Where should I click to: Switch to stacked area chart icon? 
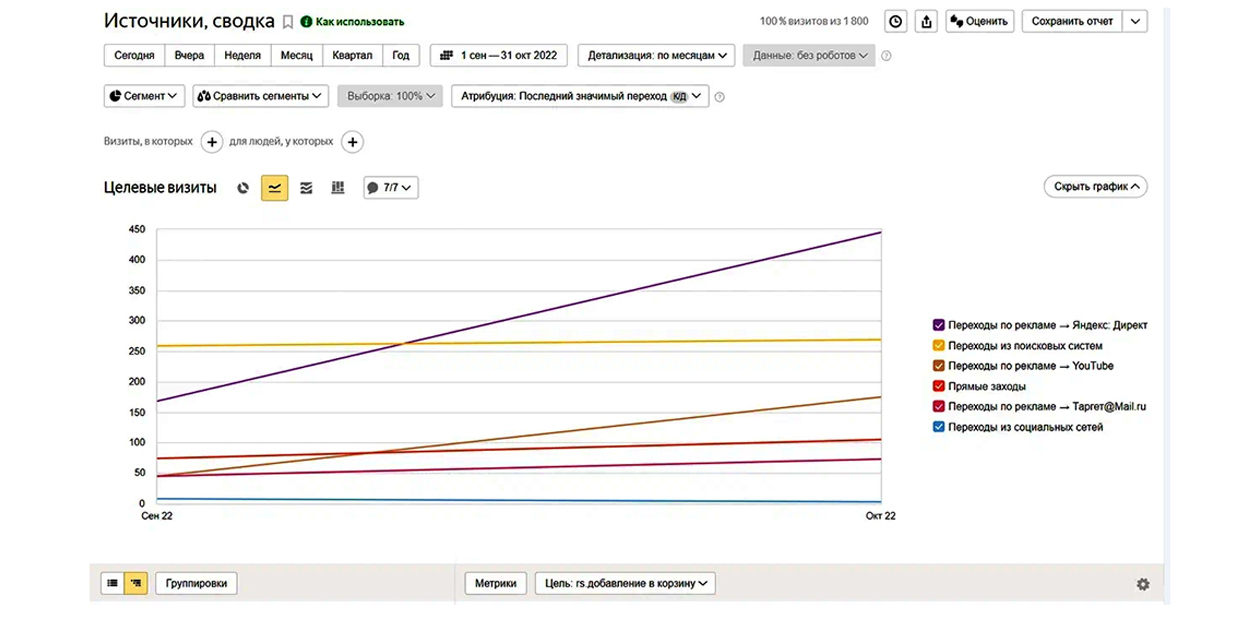point(306,188)
